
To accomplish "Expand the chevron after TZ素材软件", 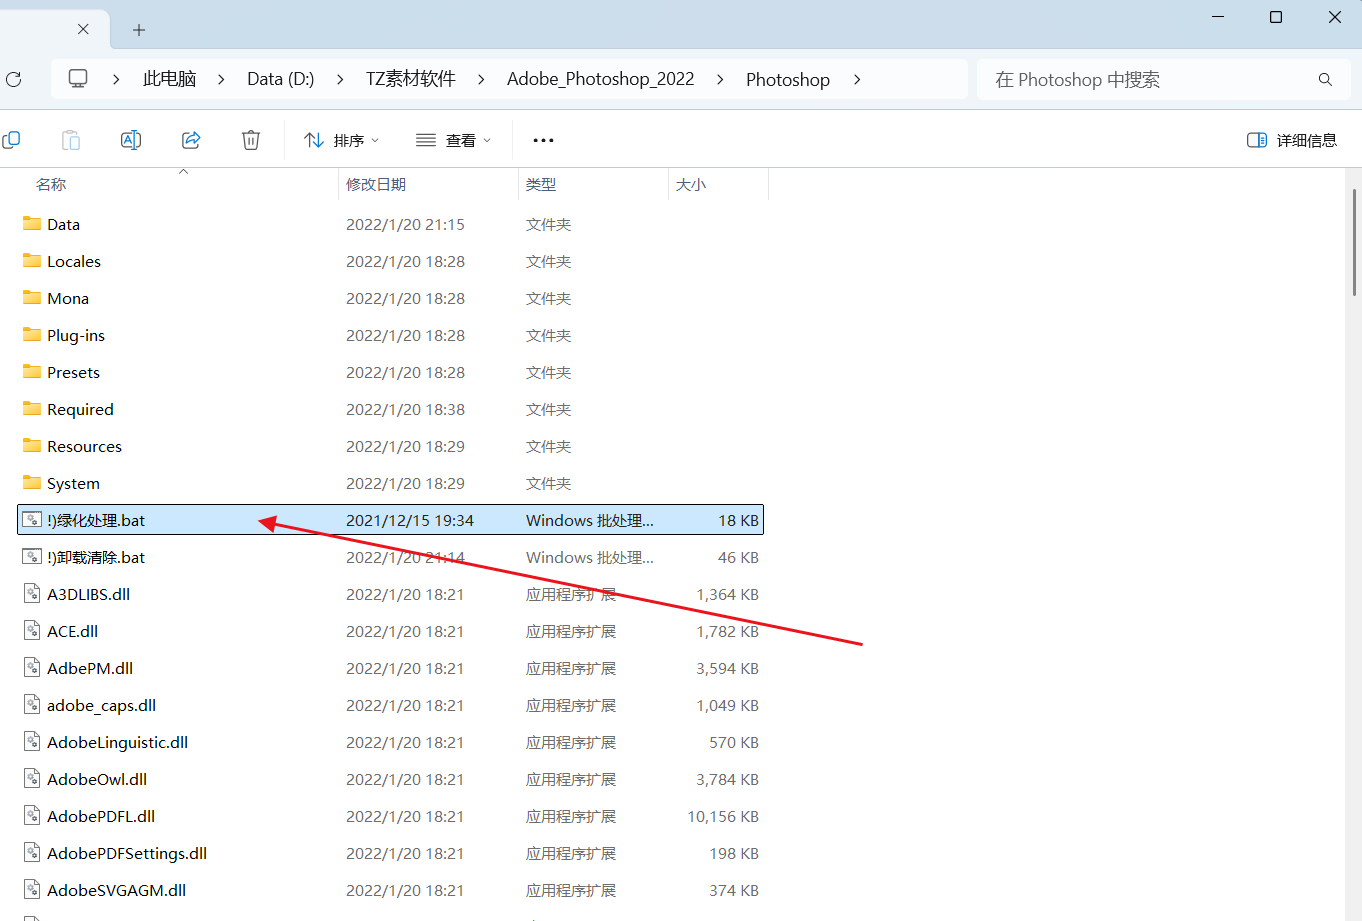I will [x=481, y=79].
